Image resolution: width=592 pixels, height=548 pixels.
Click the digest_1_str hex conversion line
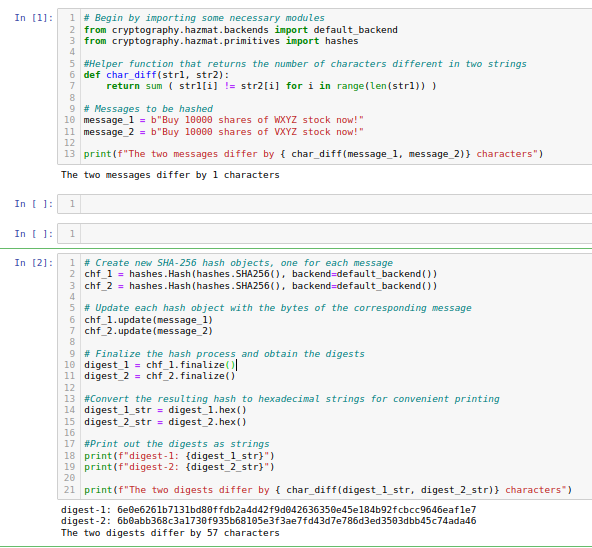(165, 410)
